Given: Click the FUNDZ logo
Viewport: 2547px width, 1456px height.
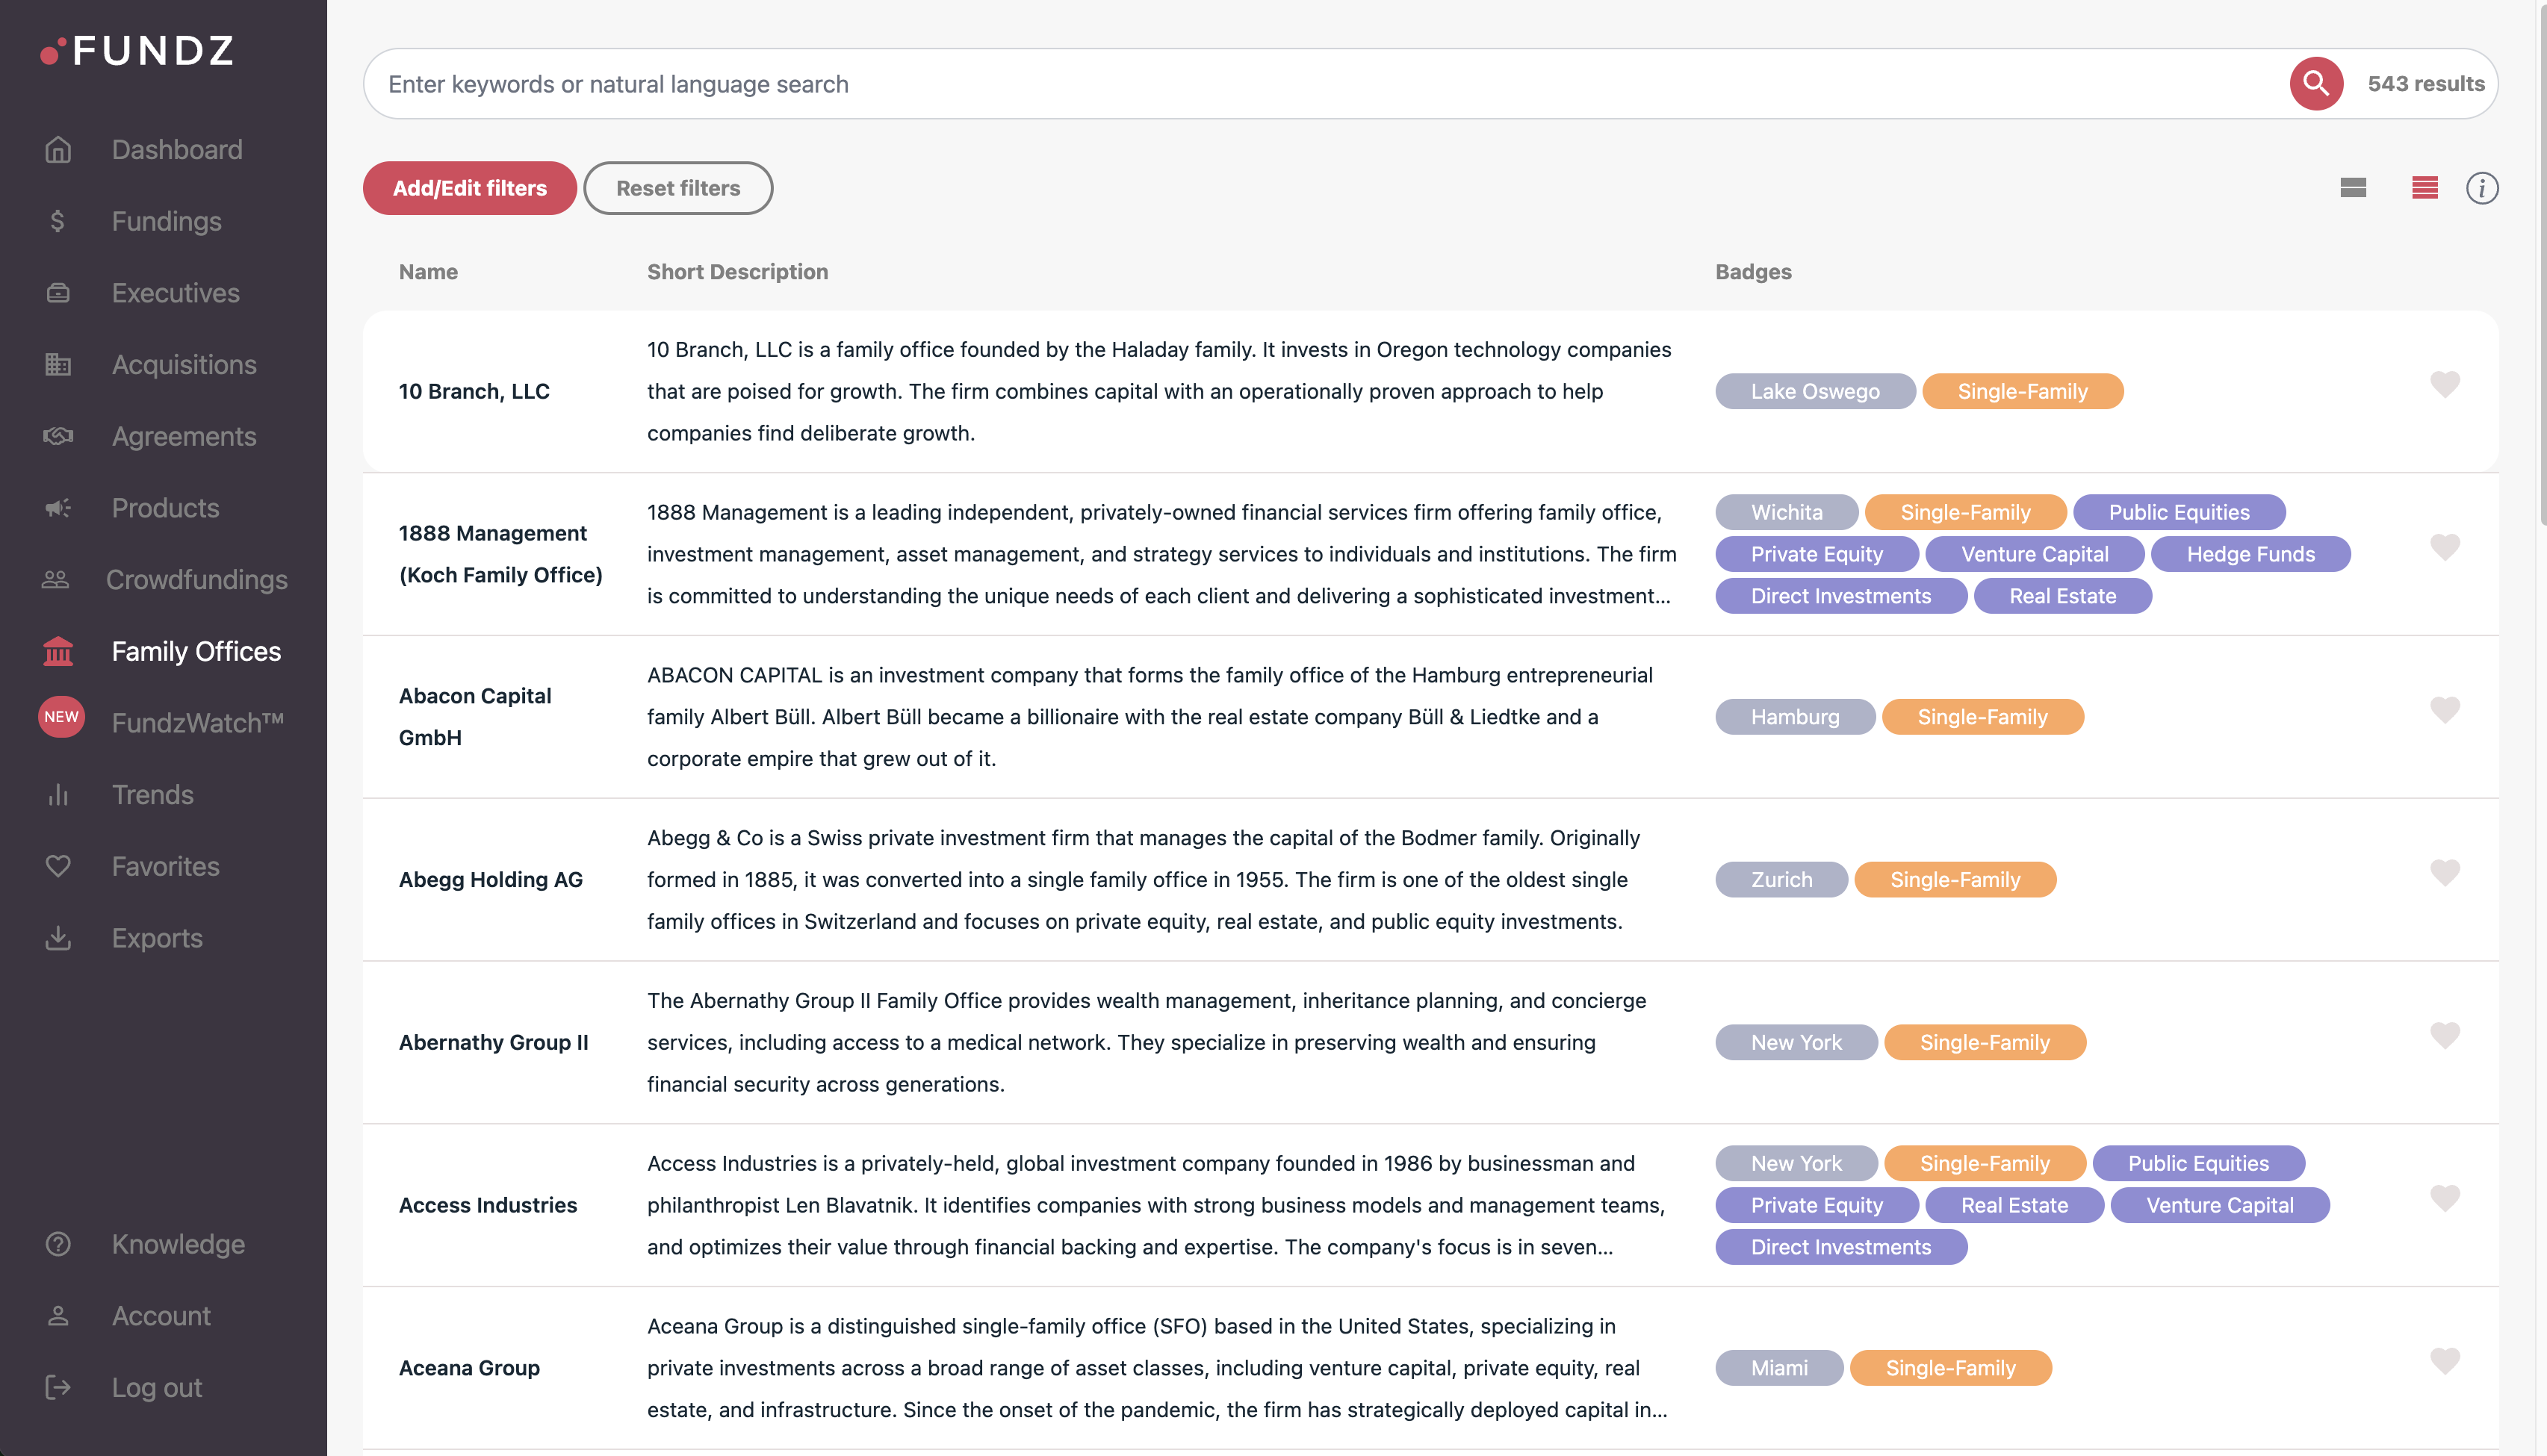Looking at the screenshot, I should (137, 50).
